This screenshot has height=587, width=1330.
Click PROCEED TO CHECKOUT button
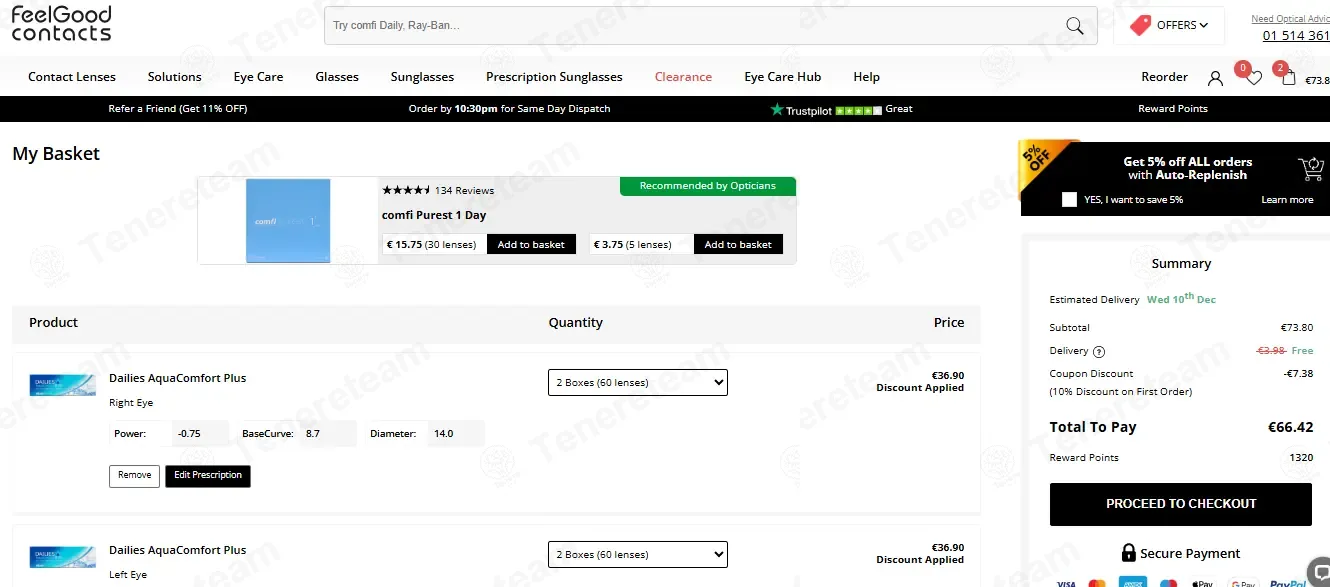click(1181, 504)
